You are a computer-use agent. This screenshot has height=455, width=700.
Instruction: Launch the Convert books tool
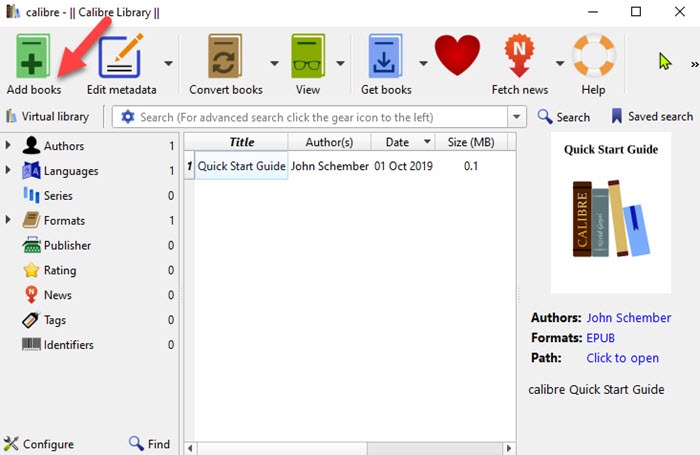coord(225,64)
